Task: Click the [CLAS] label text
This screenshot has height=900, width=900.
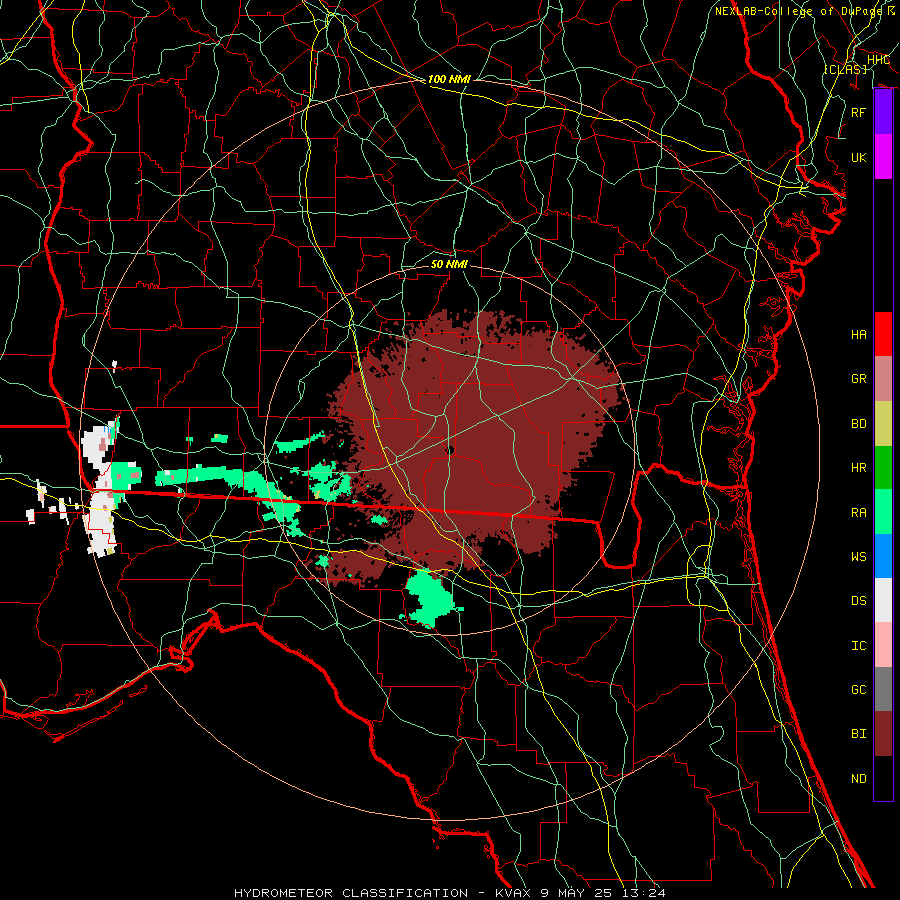Action: coord(845,69)
